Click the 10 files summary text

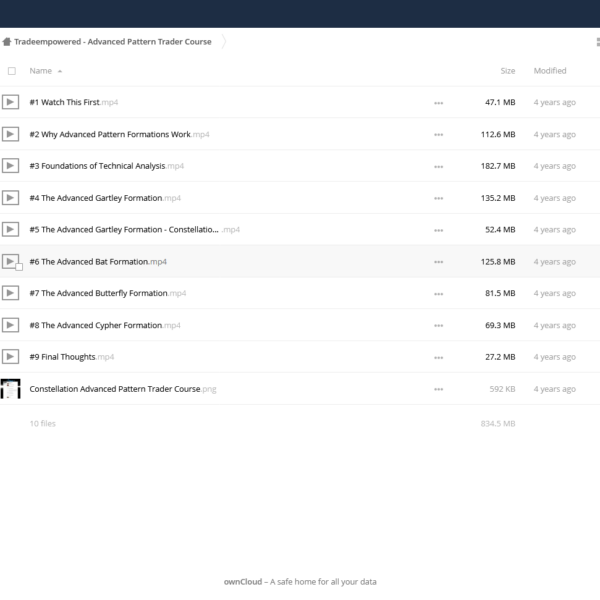click(x=42, y=423)
